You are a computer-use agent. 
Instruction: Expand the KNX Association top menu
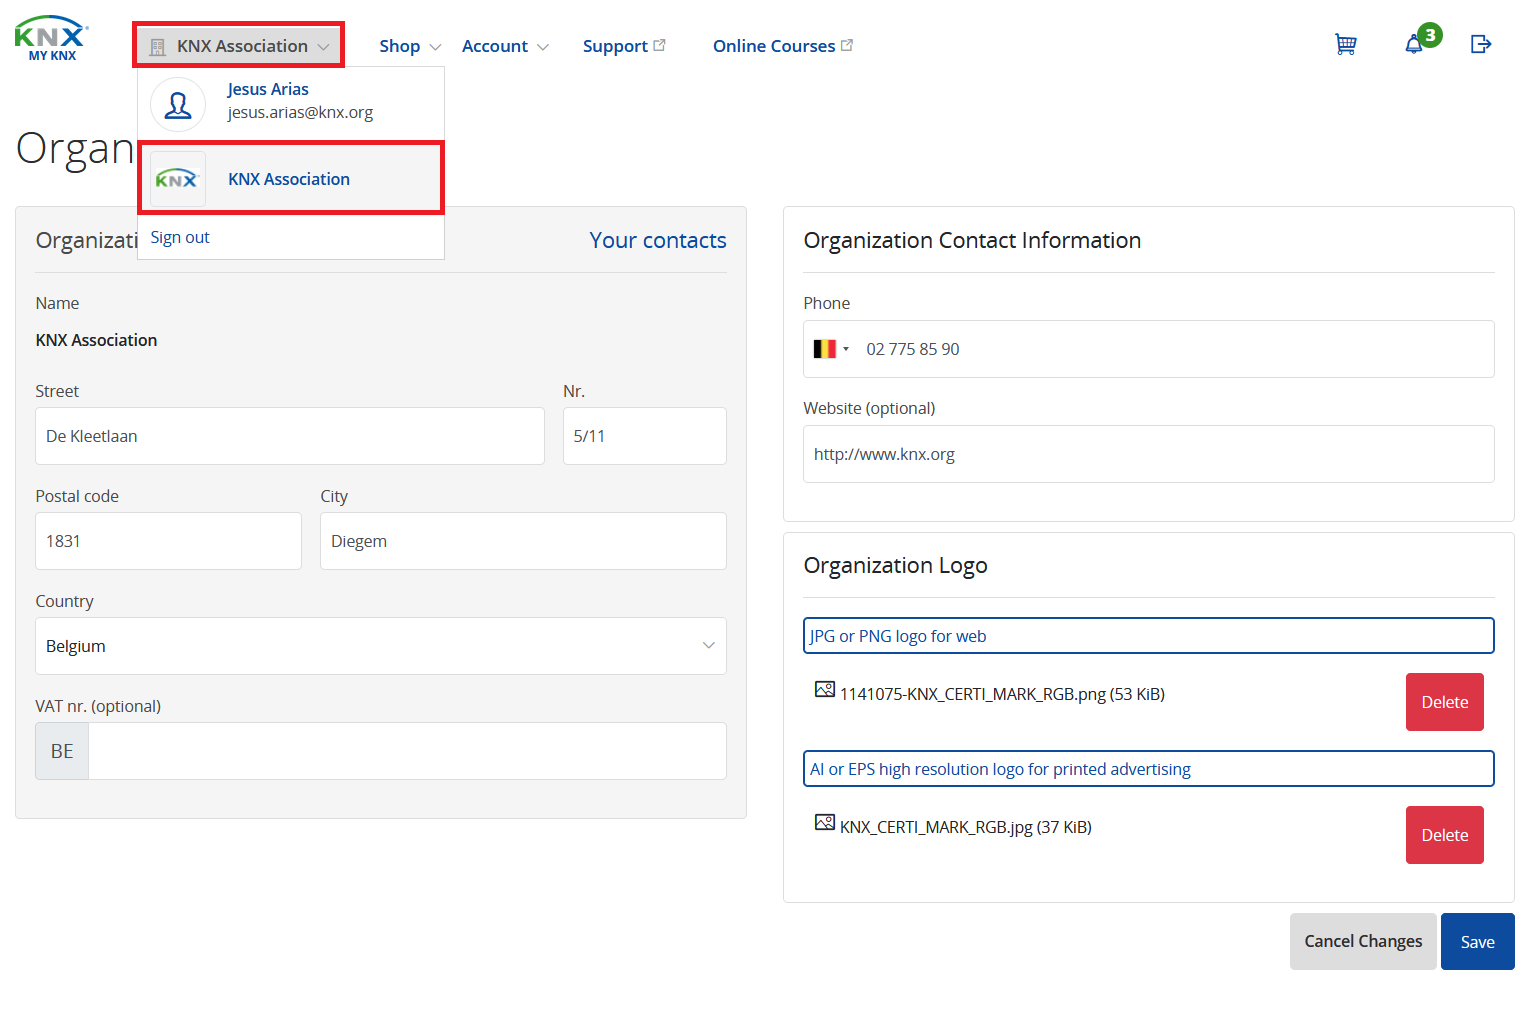coord(239,46)
